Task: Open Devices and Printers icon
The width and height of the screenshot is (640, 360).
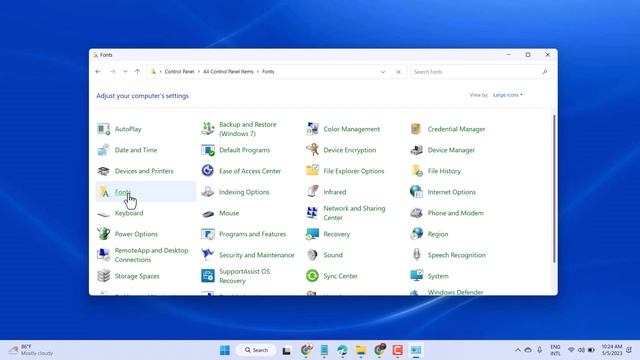Action: pyautogui.click(x=104, y=171)
